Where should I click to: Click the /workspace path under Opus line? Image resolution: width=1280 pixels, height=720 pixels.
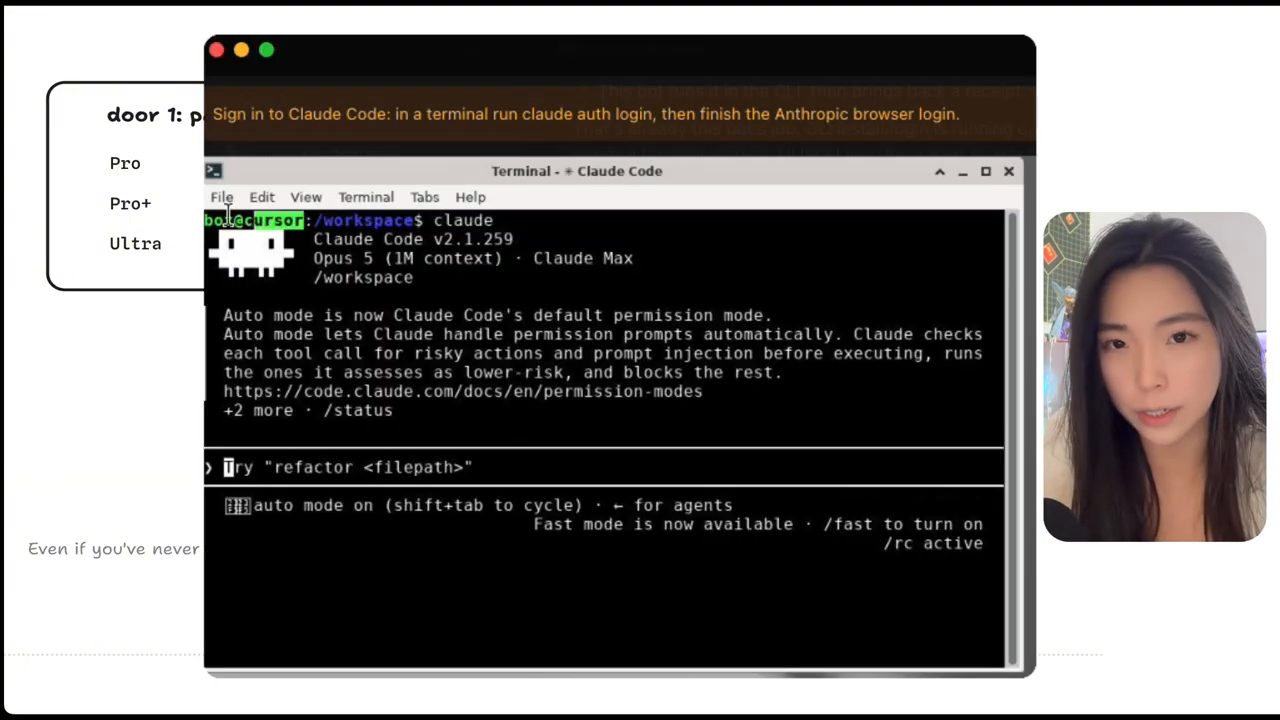[x=363, y=277]
